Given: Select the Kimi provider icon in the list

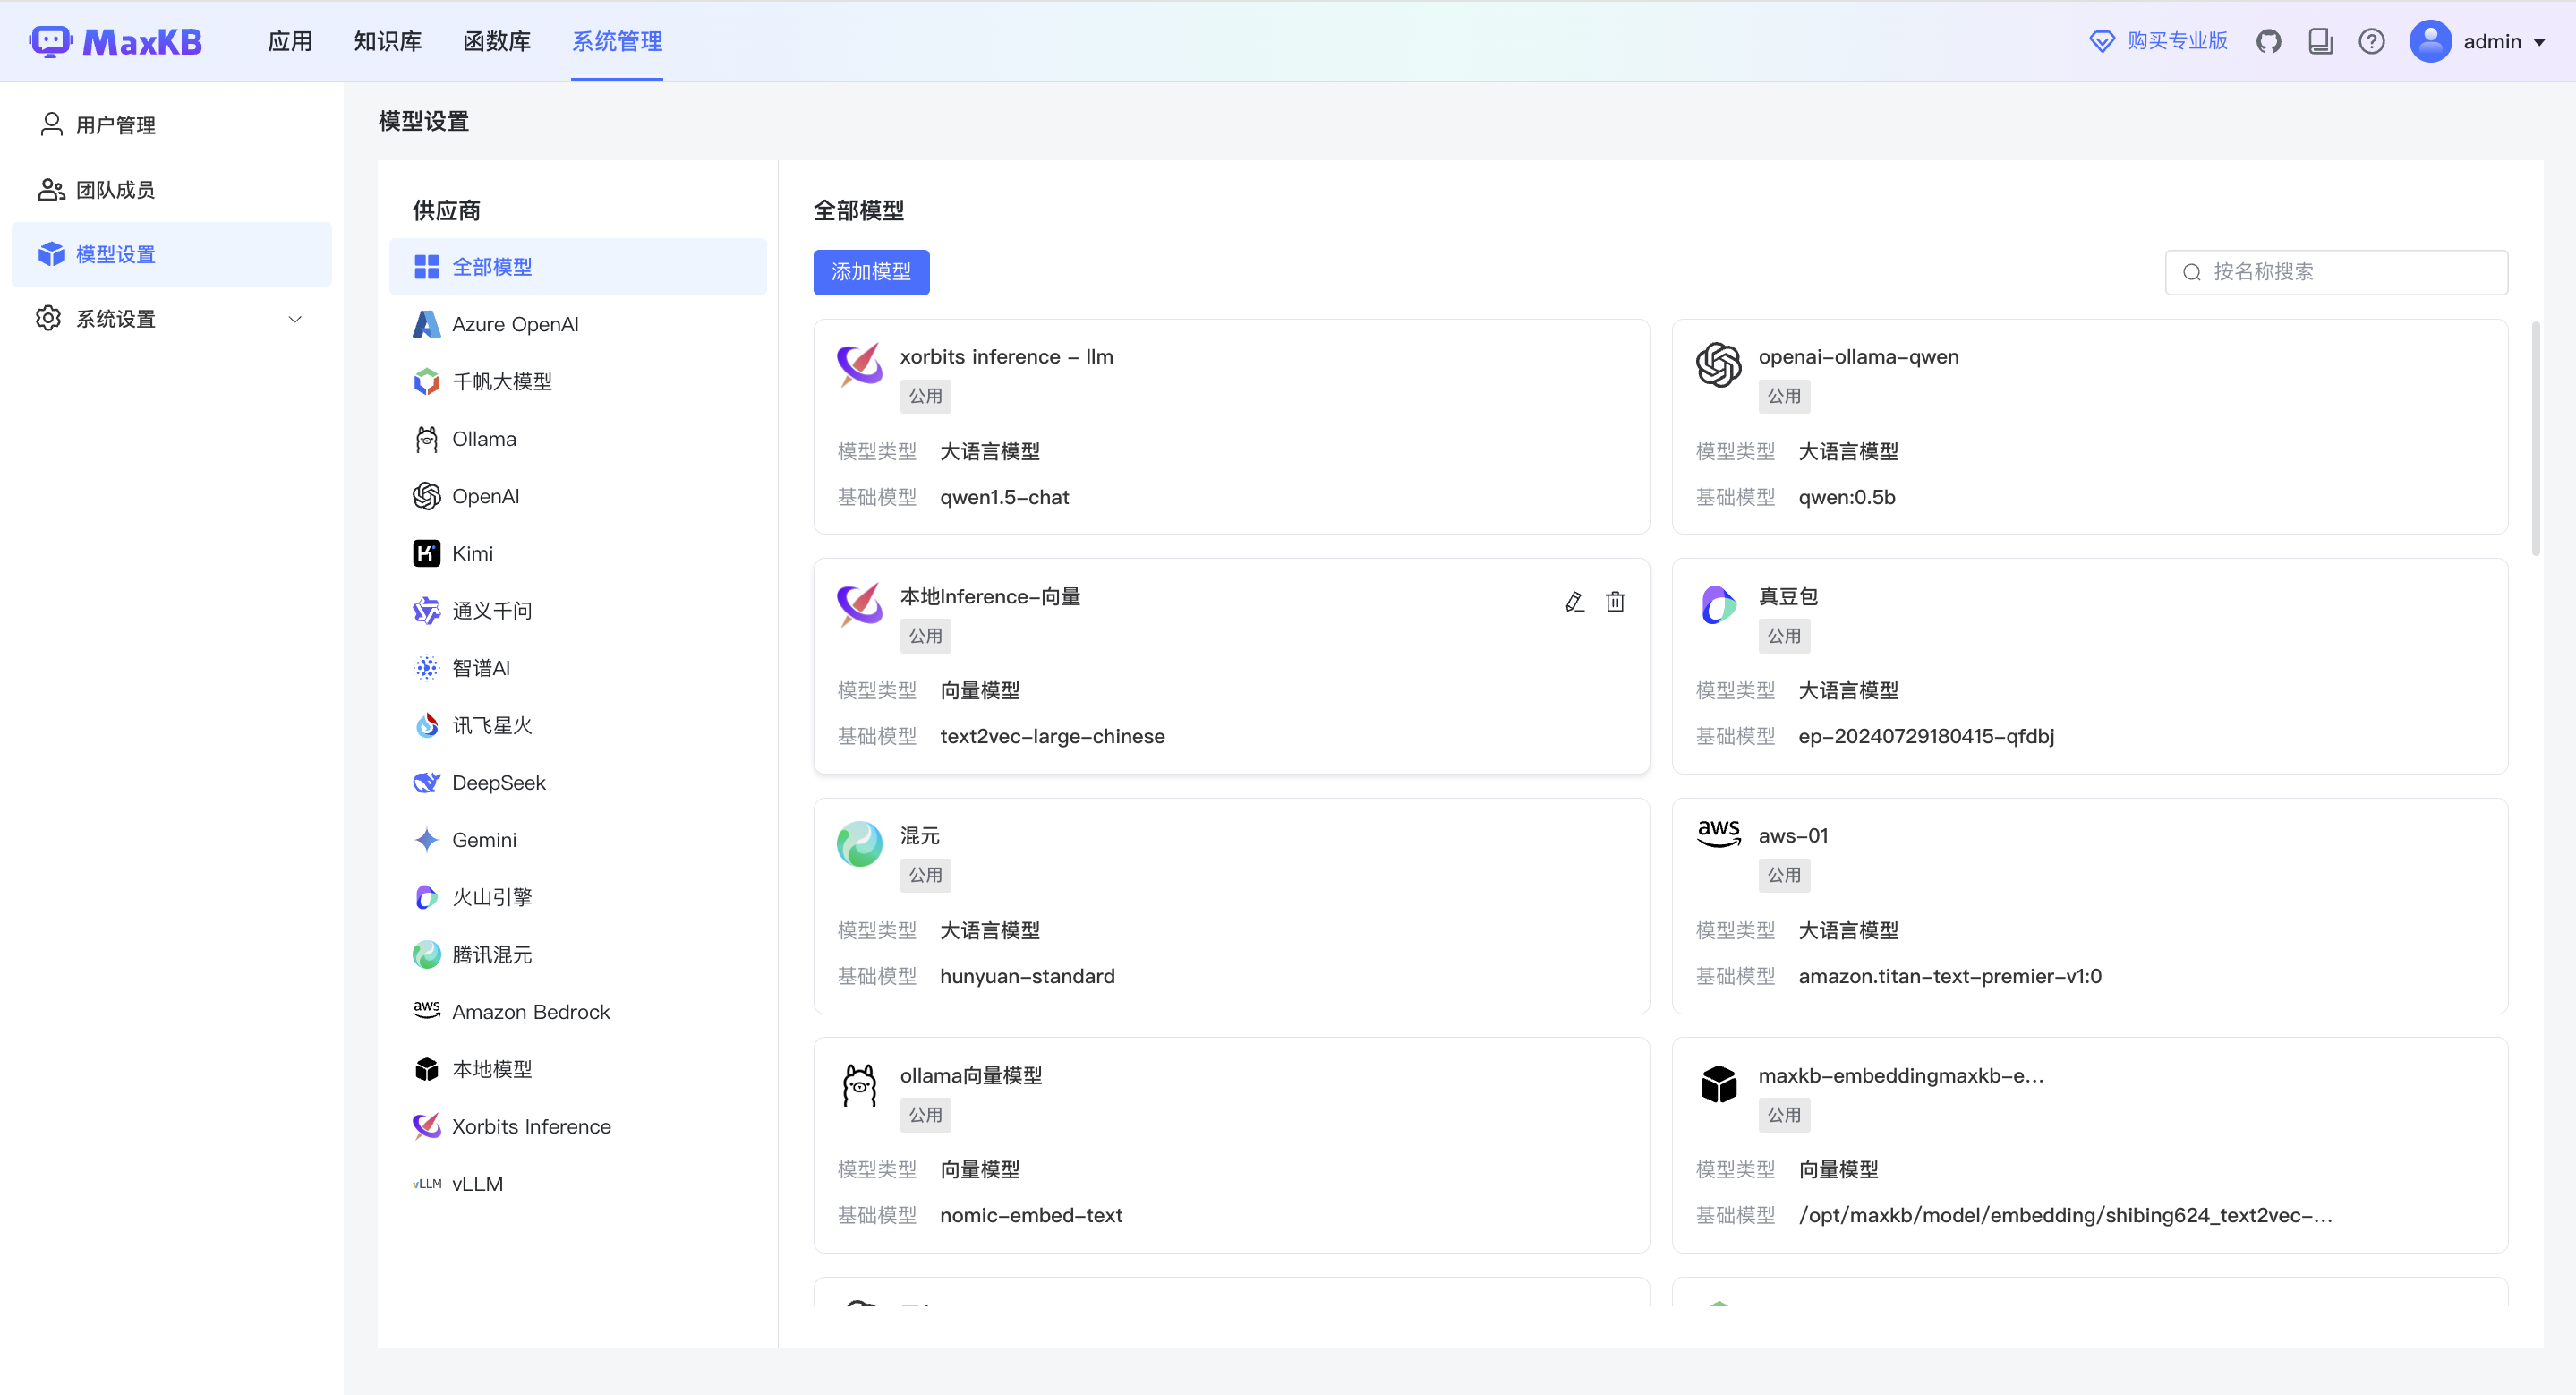Looking at the screenshot, I should [427, 553].
